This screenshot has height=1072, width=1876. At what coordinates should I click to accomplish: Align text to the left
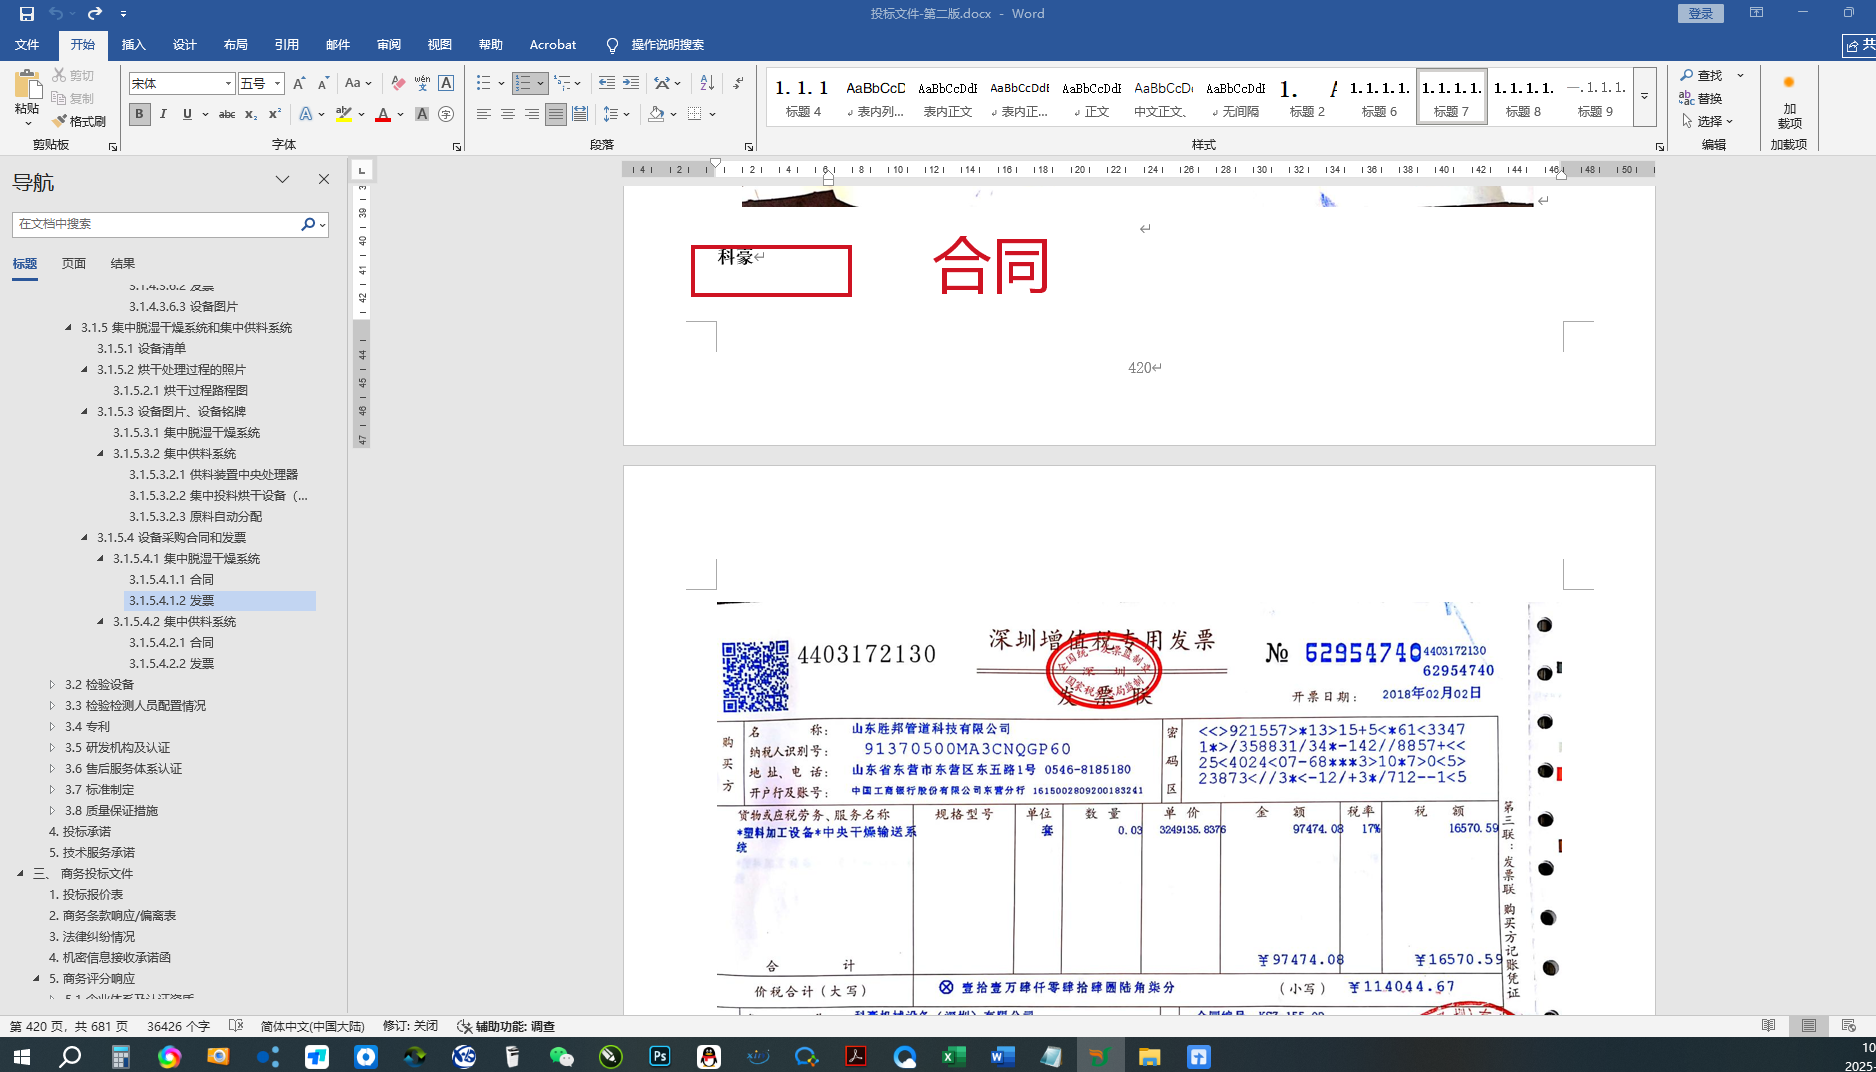(x=484, y=114)
